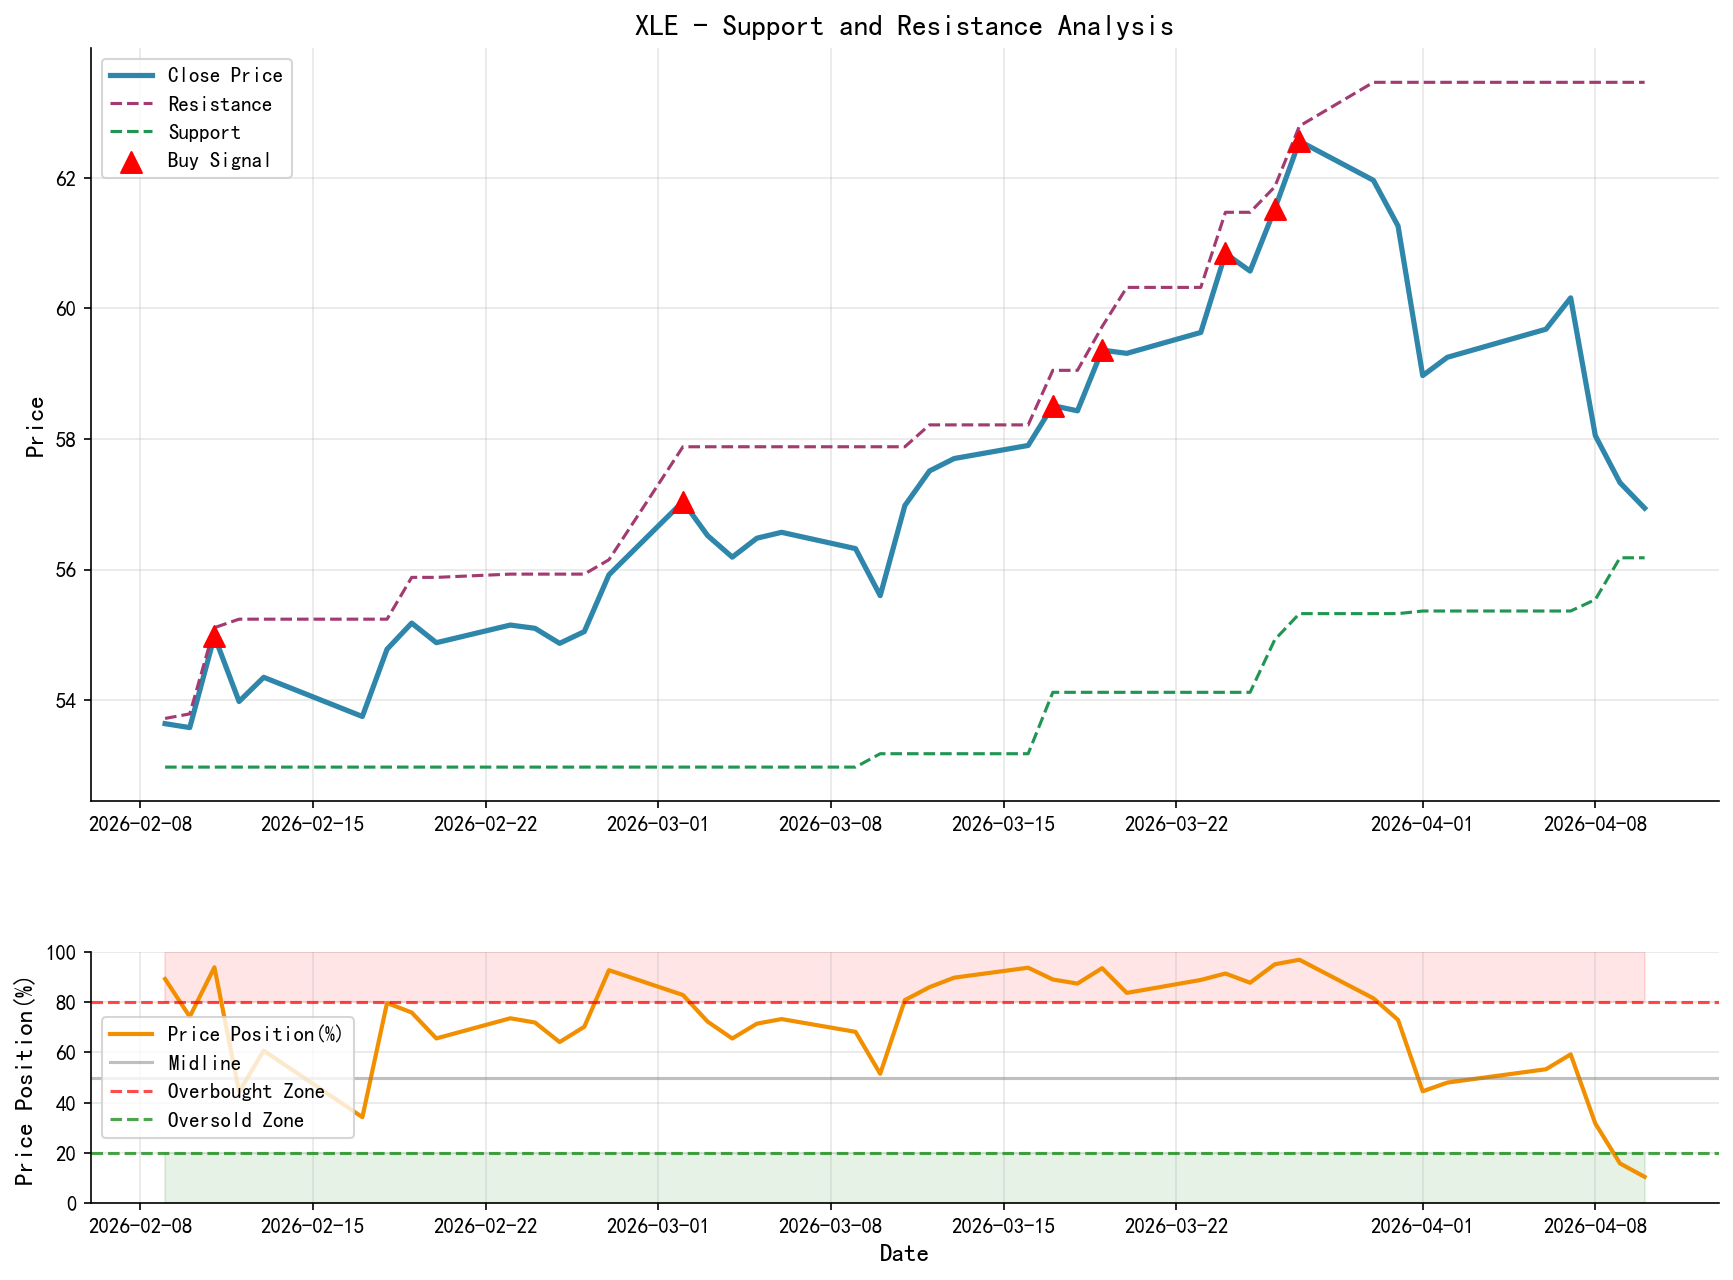Click the '40' tick on the lower chart axis
1733x1280 pixels.
[66, 1103]
